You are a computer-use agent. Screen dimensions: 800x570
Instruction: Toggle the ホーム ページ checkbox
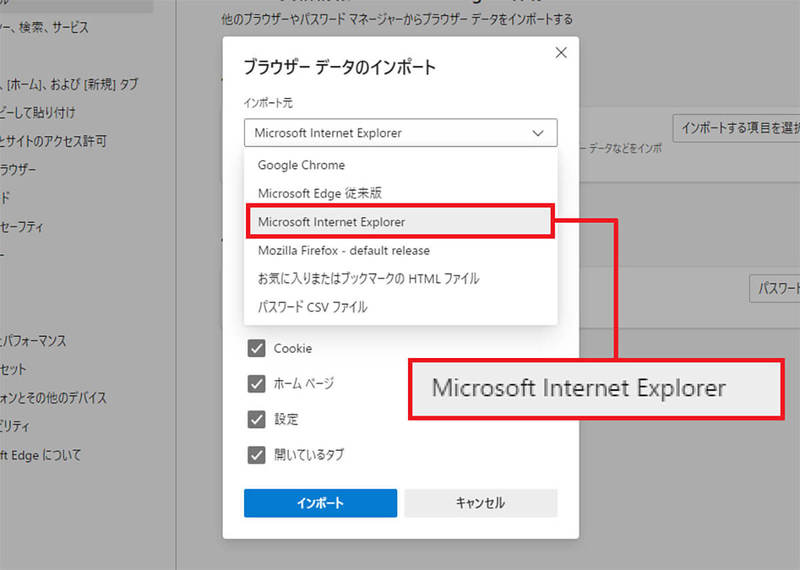click(x=256, y=384)
